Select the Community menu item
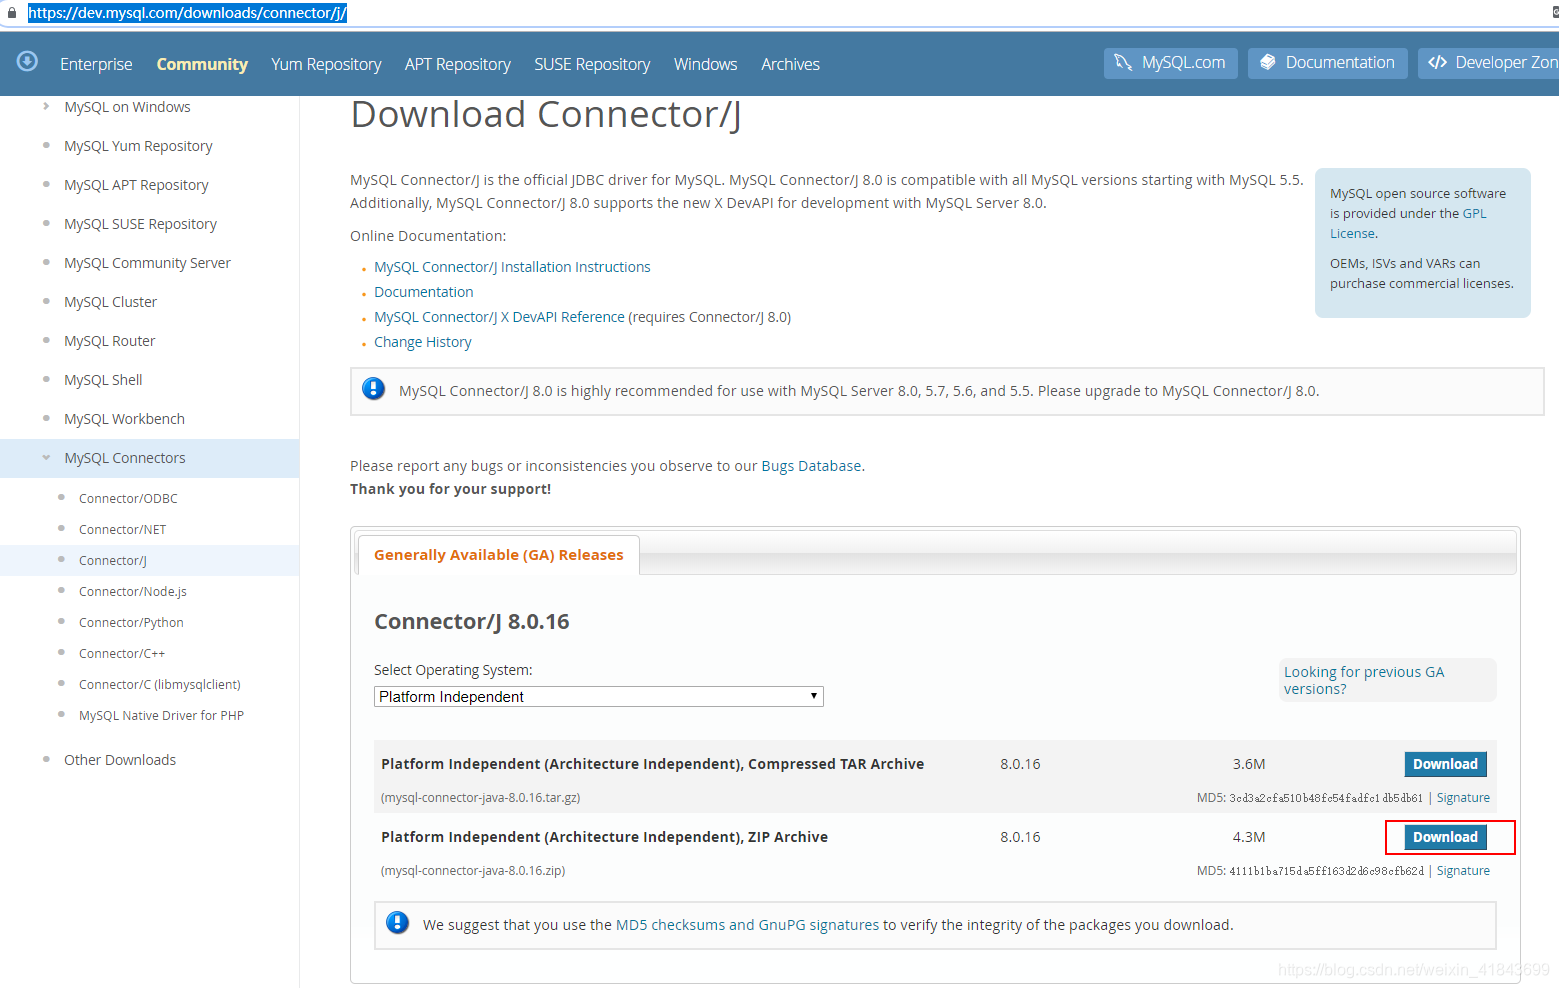 pos(202,64)
